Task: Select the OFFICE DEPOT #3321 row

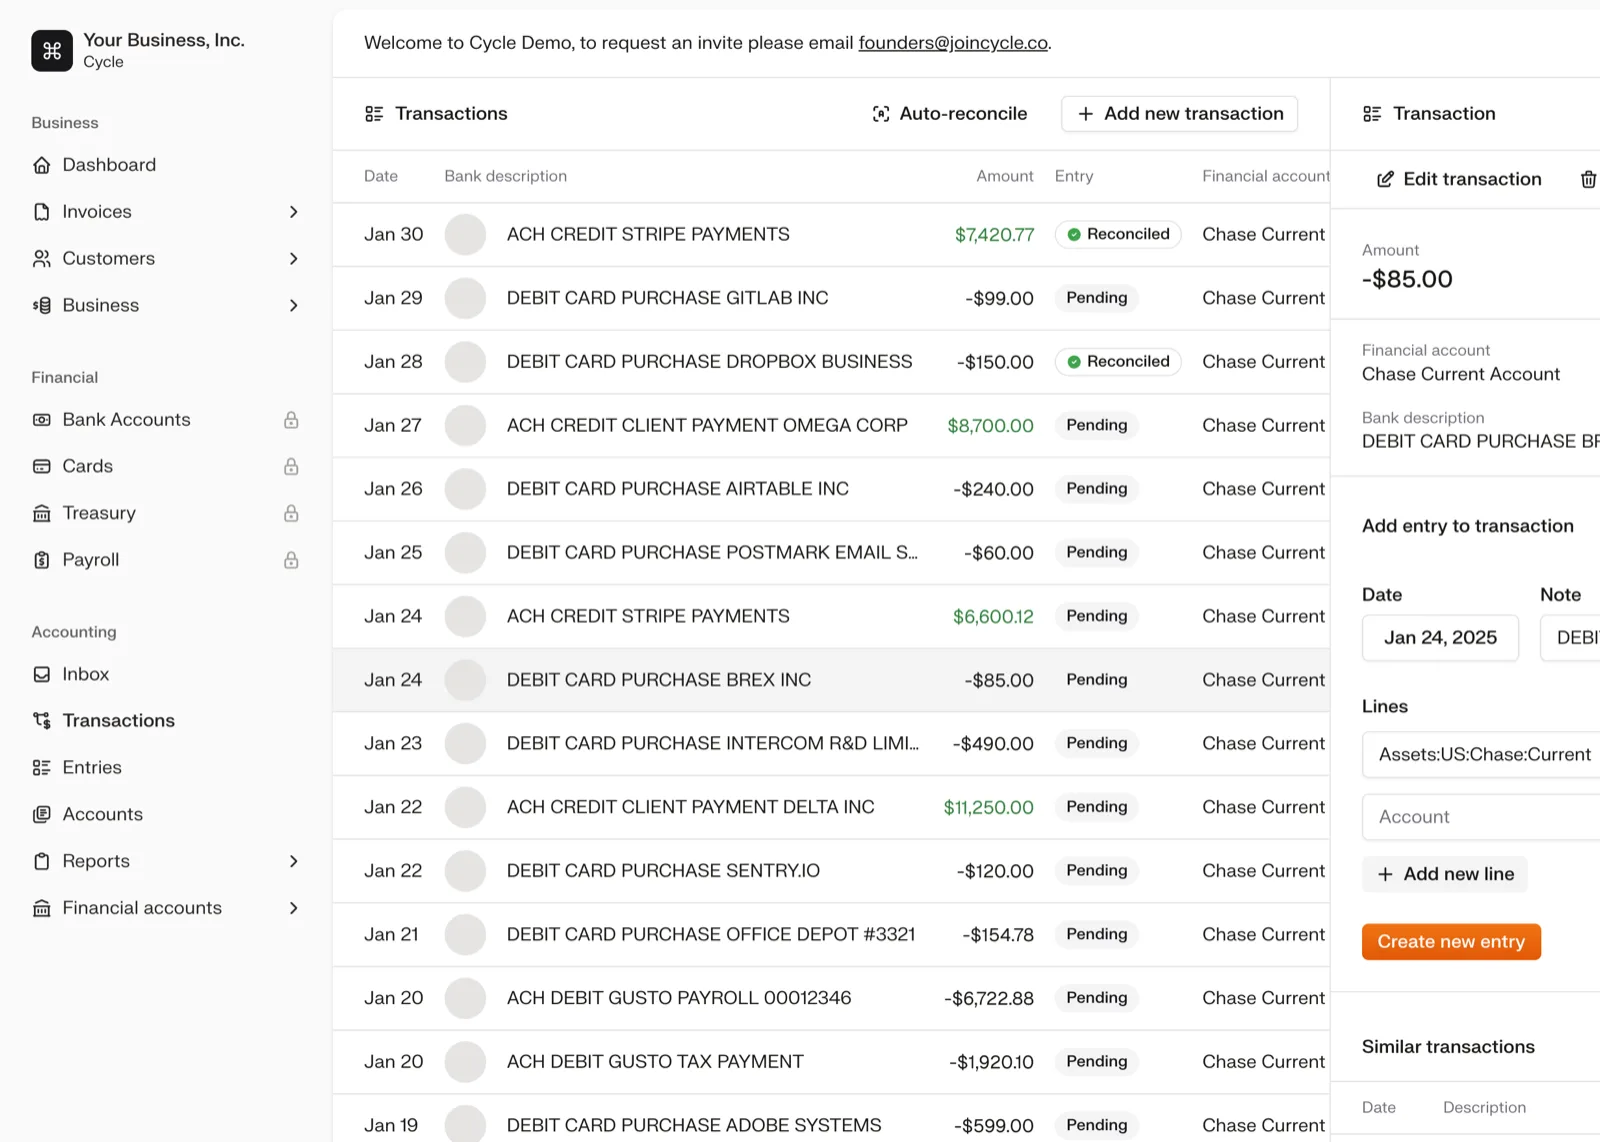Action: [x=831, y=935]
